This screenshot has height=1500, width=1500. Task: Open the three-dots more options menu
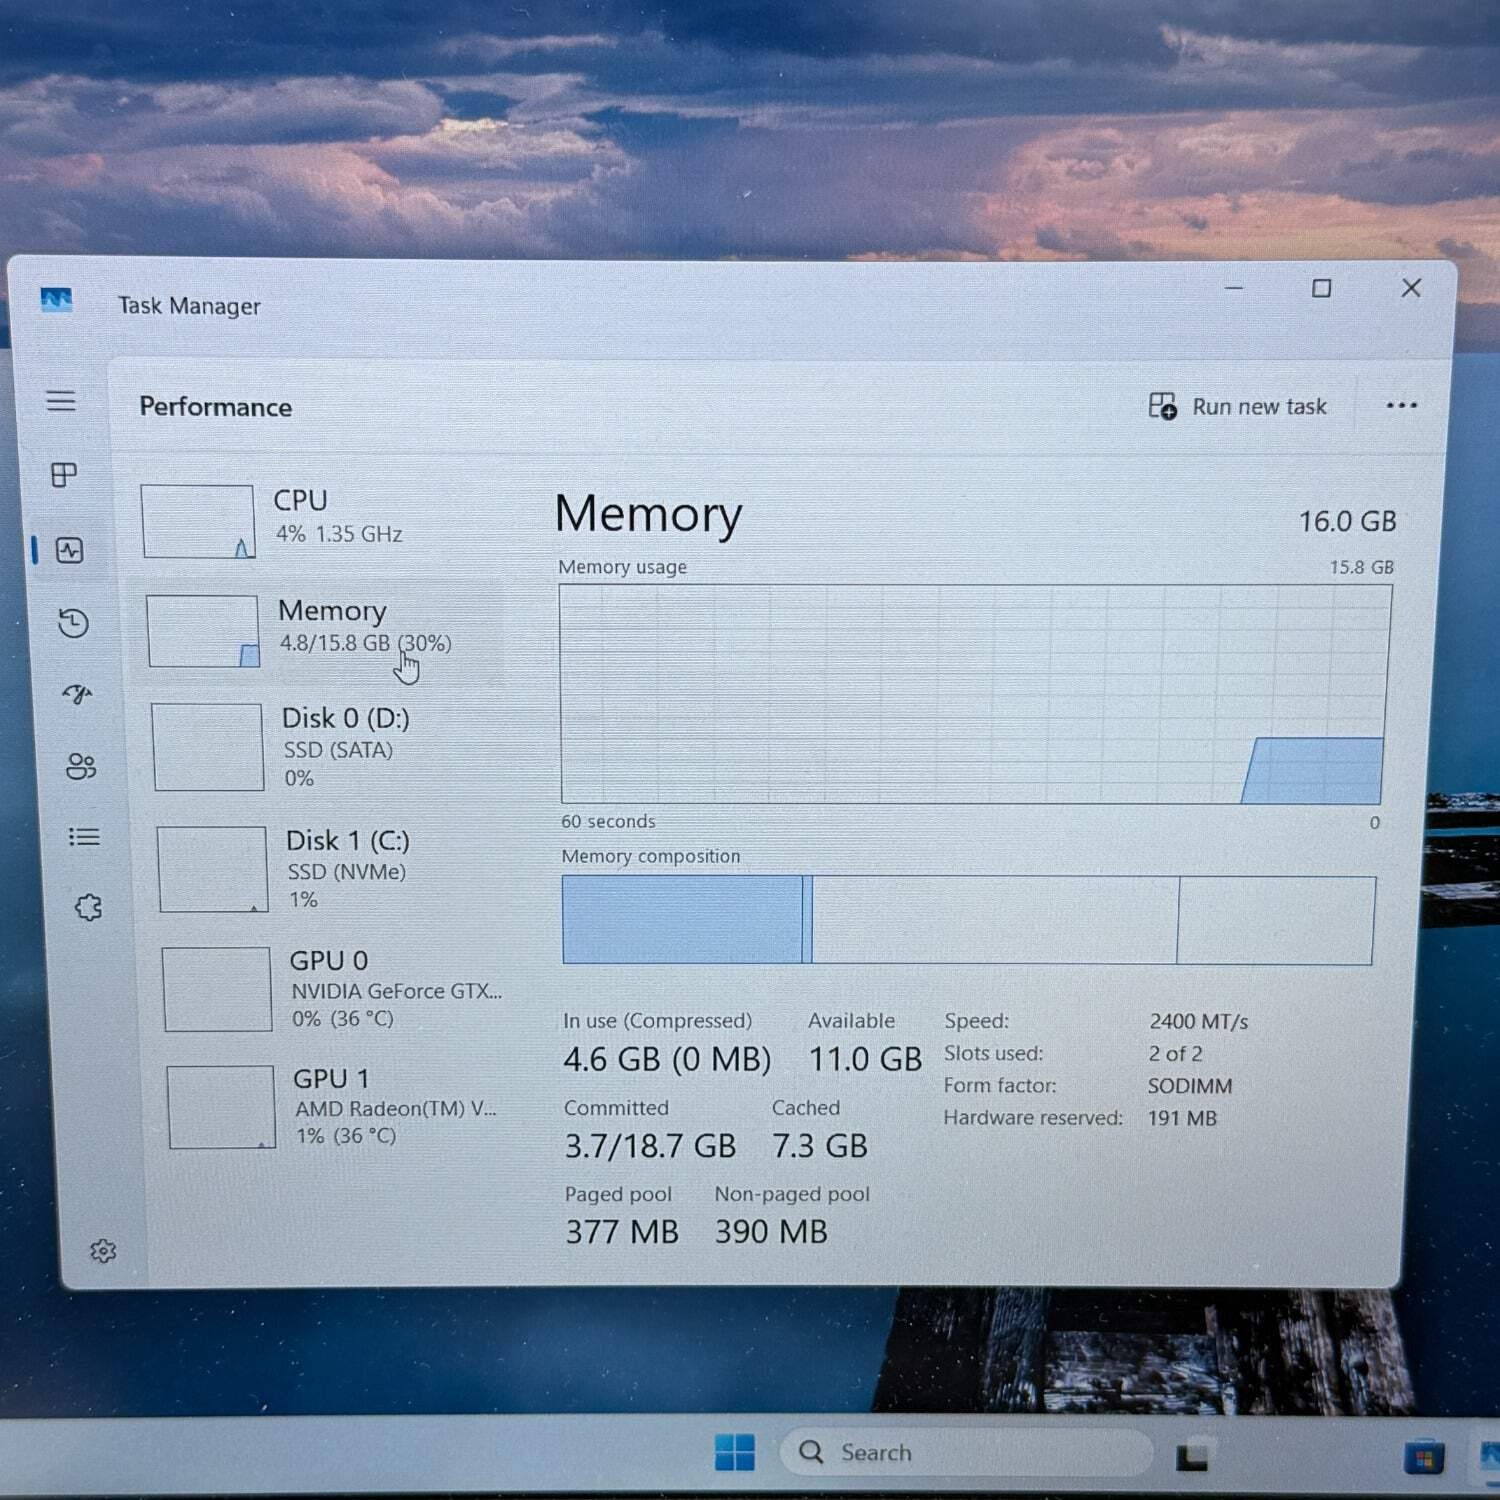(1401, 405)
